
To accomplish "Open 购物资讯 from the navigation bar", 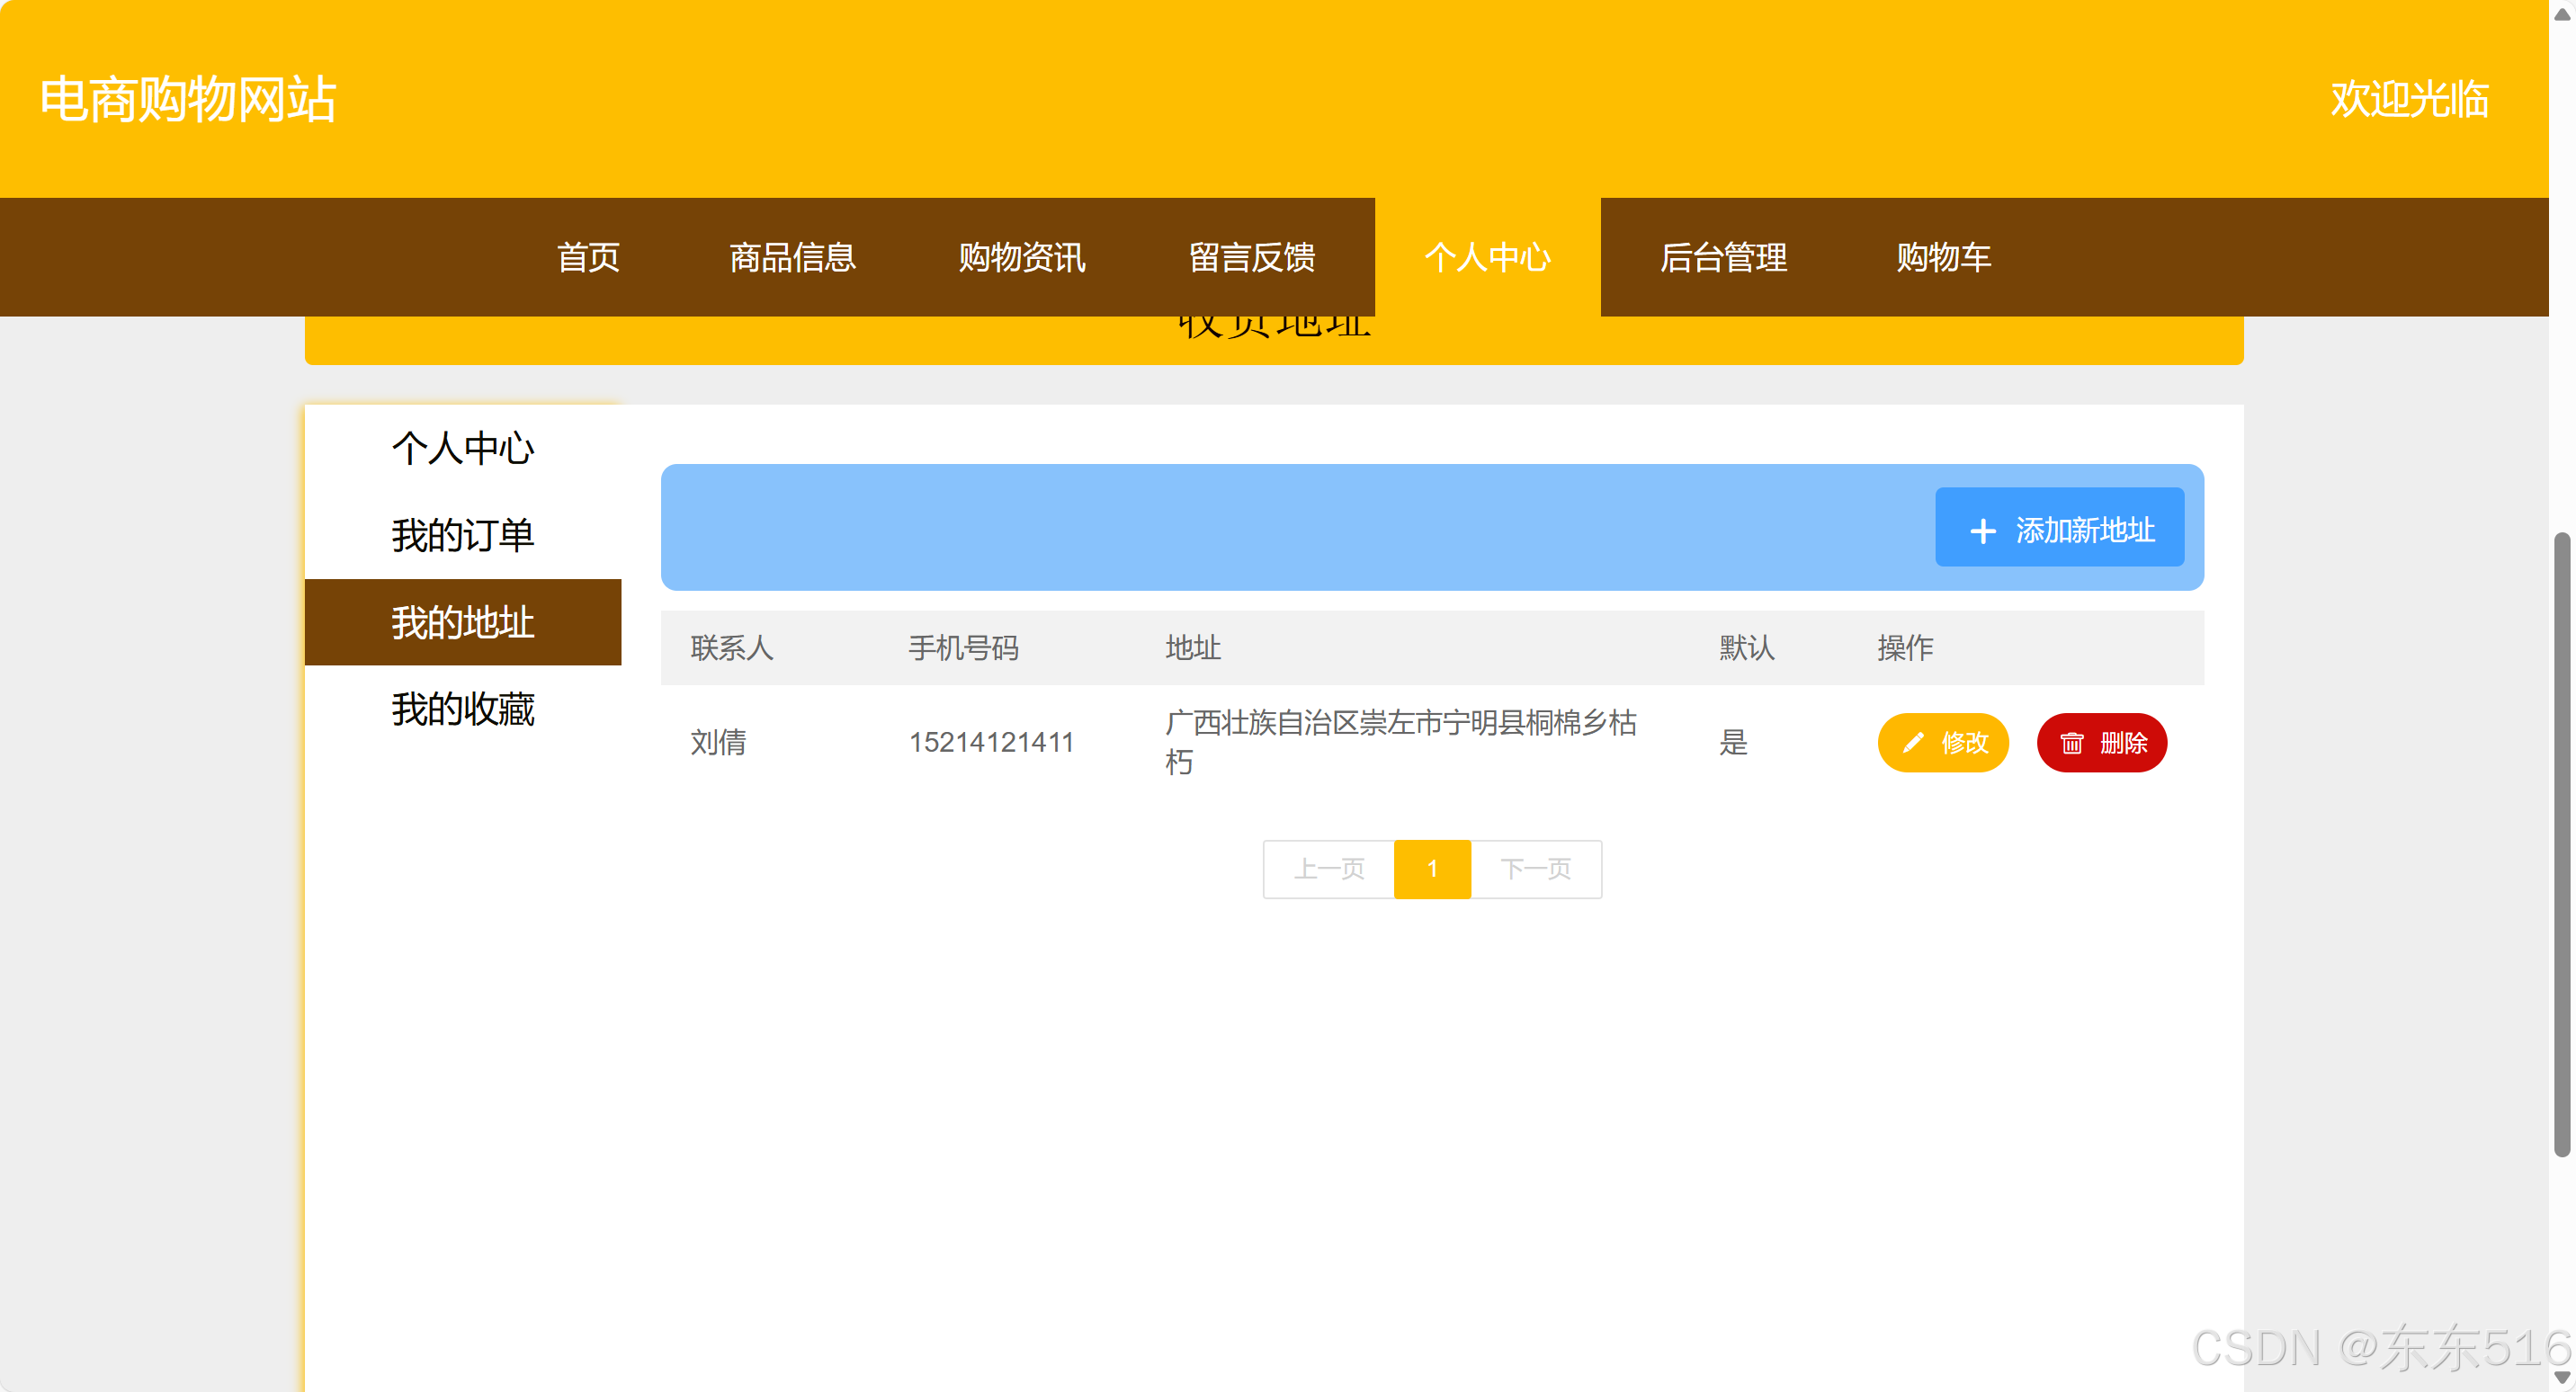I will coord(1021,257).
